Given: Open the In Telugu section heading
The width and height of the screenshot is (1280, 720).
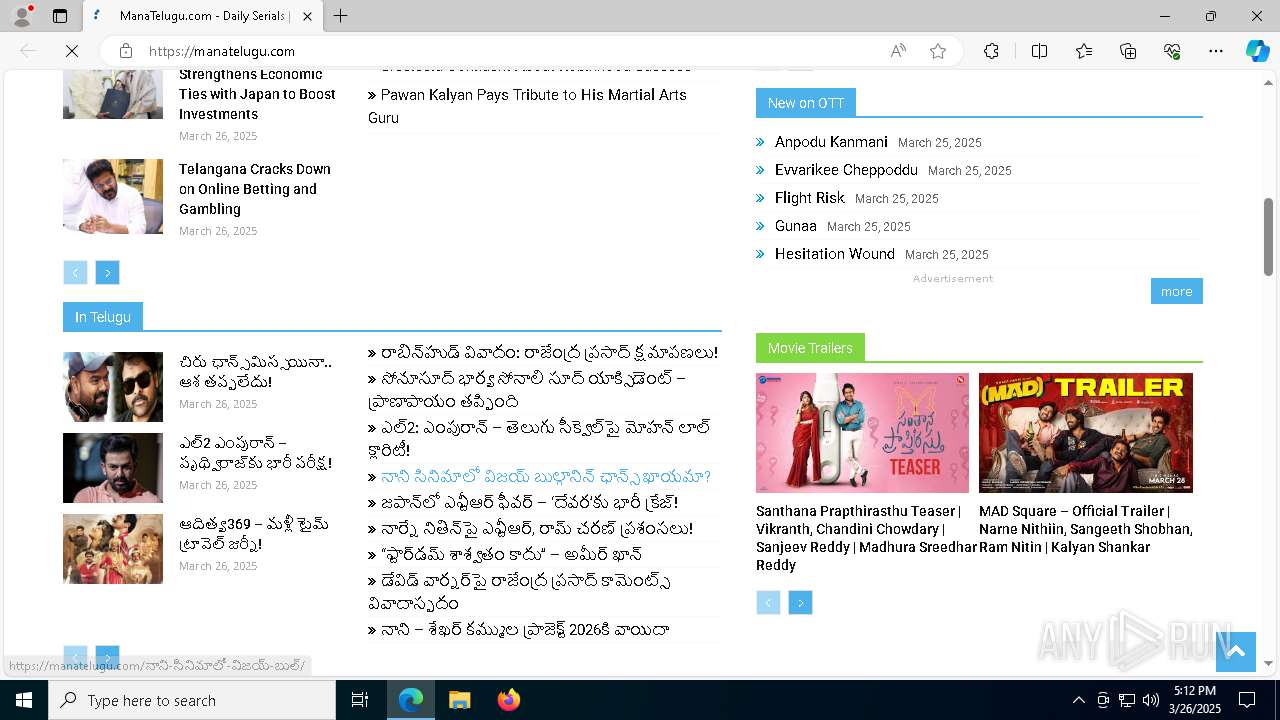Looking at the screenshot, I should [x=103, y=317].
